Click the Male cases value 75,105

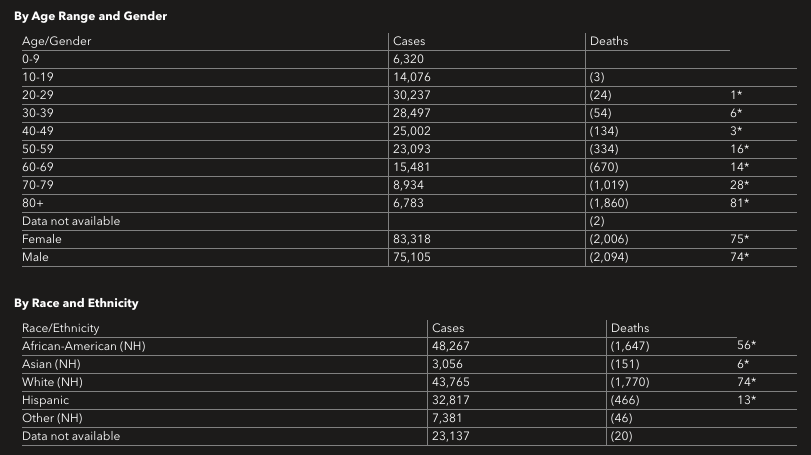[412, 257]
